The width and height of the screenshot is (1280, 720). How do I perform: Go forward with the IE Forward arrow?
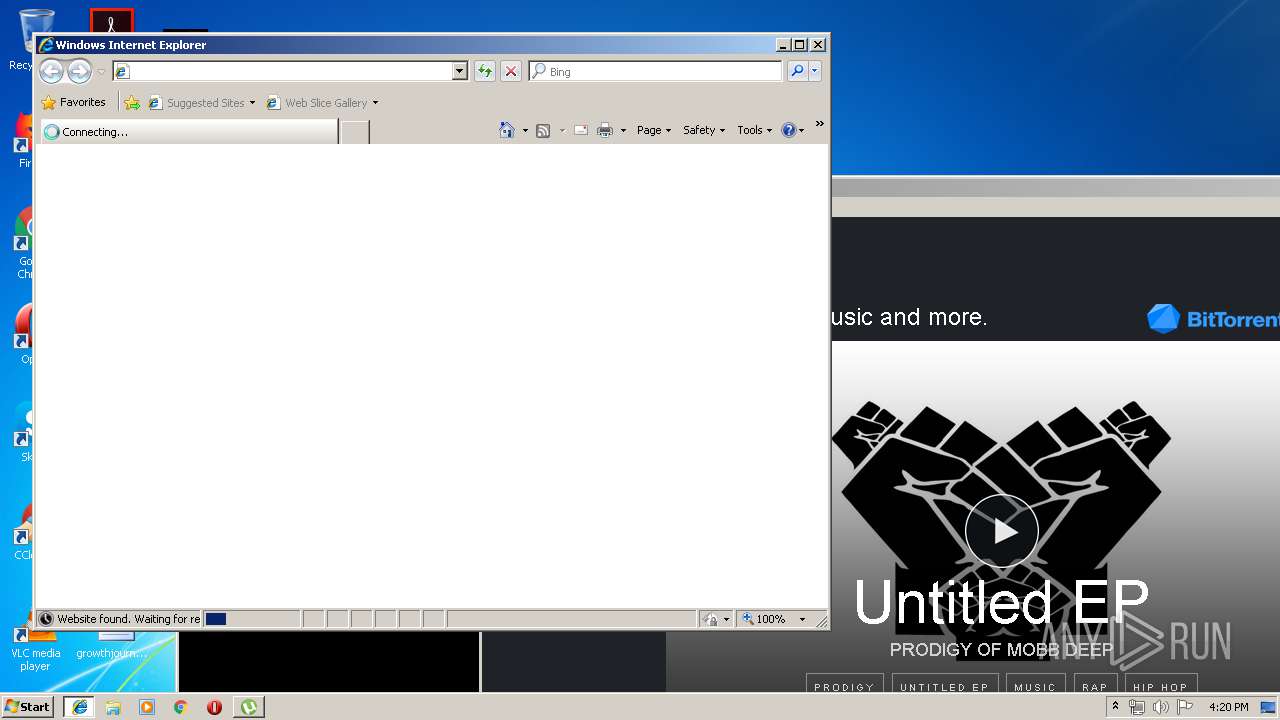click(x=79, y=71)
